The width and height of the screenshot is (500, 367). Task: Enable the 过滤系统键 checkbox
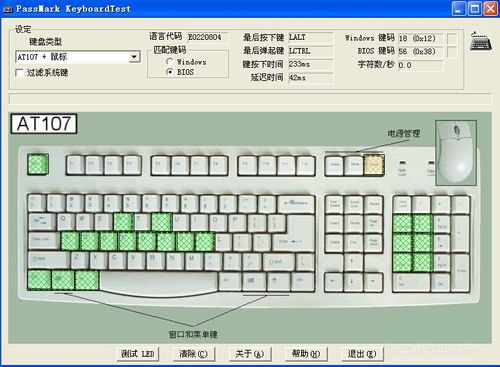(20, 73)
